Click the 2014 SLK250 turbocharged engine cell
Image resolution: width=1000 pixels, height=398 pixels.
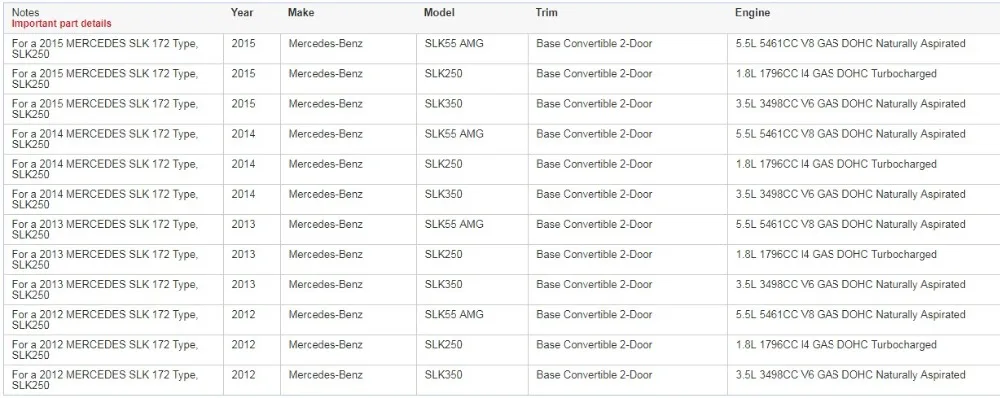tap(862, 169)
